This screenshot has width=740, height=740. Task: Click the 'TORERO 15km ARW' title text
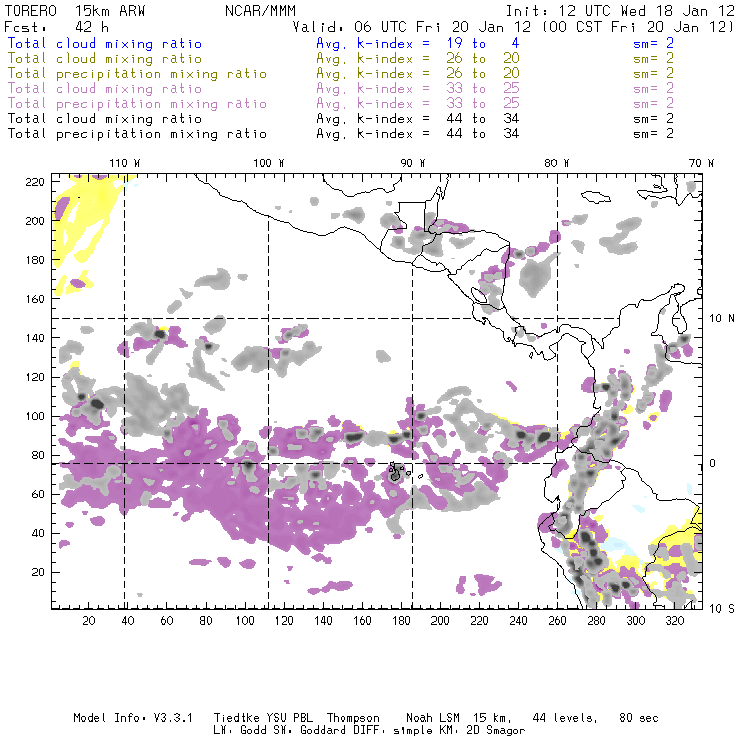[75, 11]
